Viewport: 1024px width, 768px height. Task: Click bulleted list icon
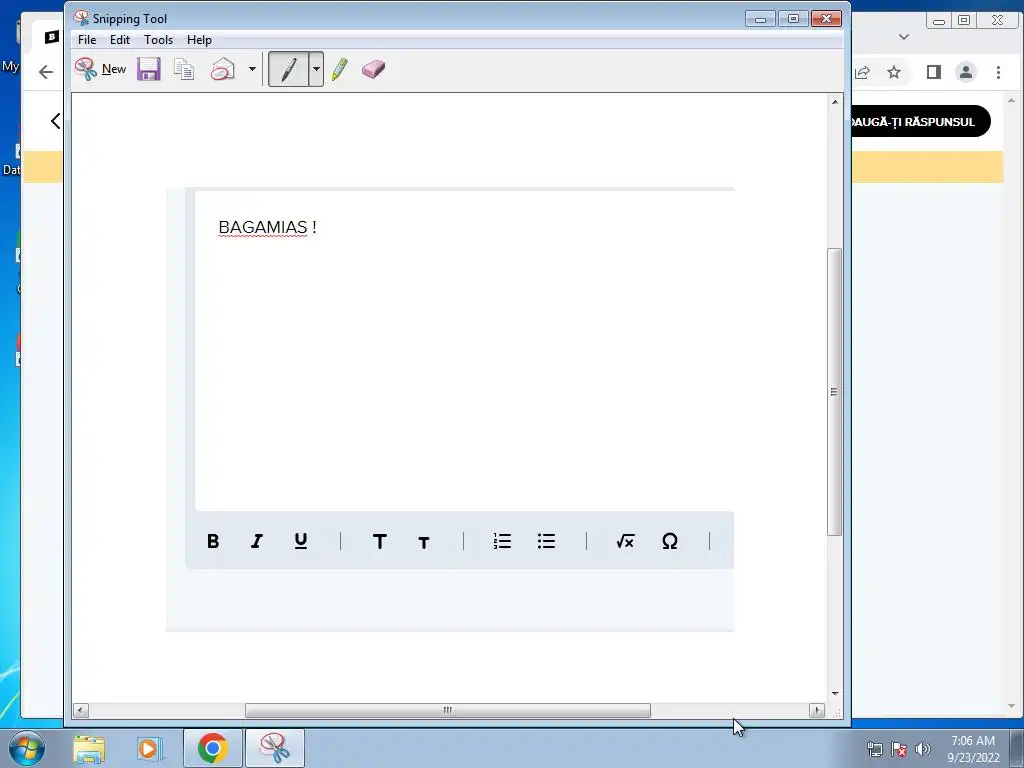click(547, 541)
